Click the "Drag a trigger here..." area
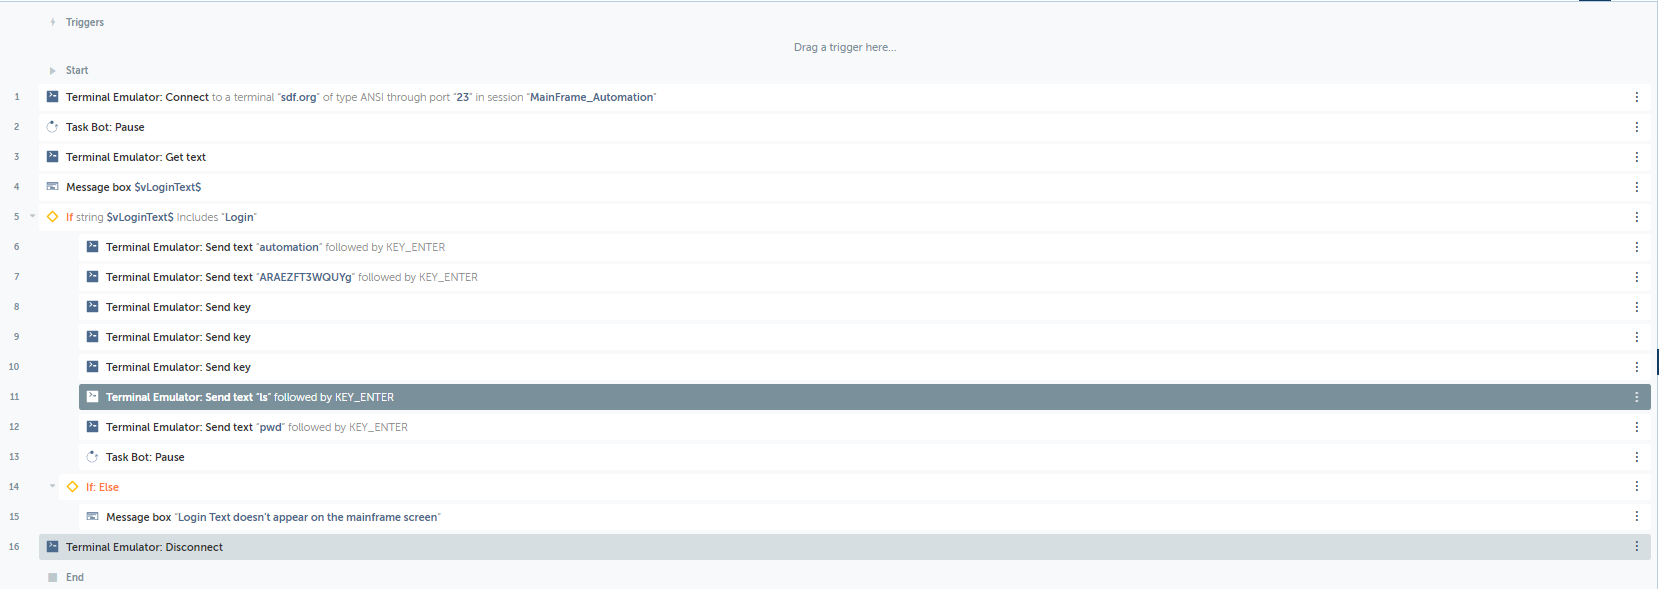Screen dimensions: 1659x589 (845, 47)
